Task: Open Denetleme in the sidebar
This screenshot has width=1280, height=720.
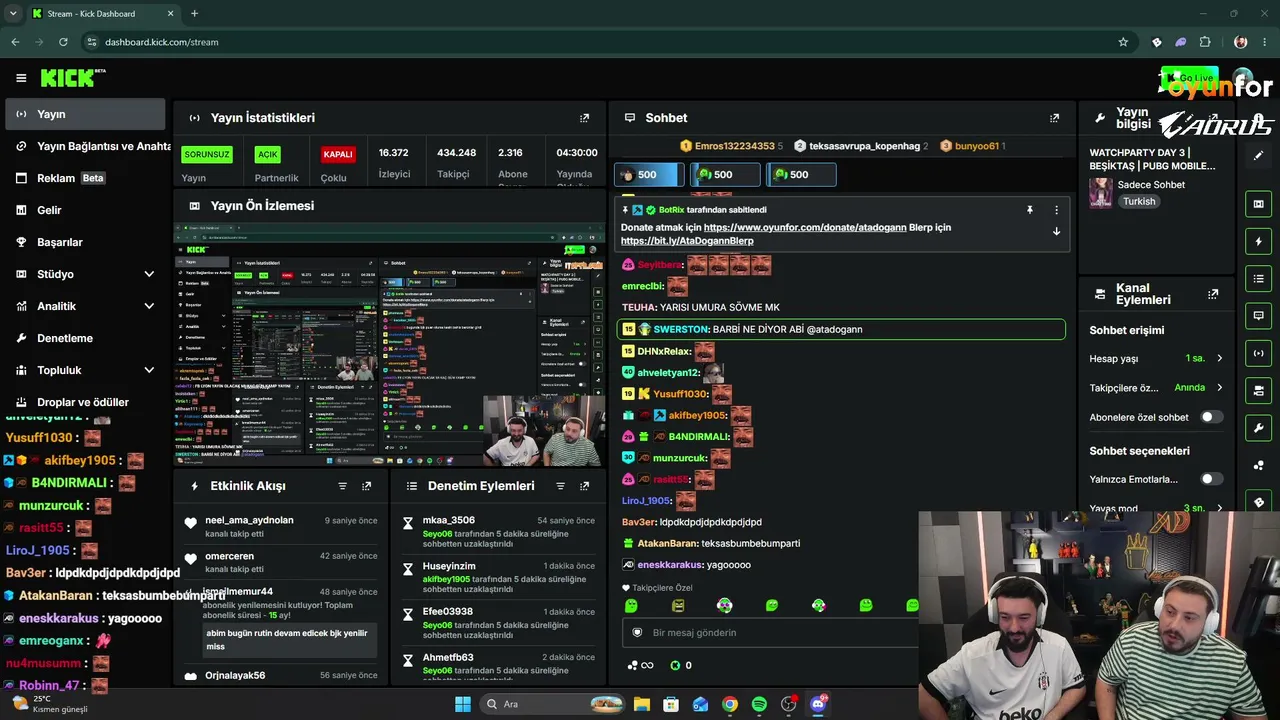Action: [x=85, y=338]
